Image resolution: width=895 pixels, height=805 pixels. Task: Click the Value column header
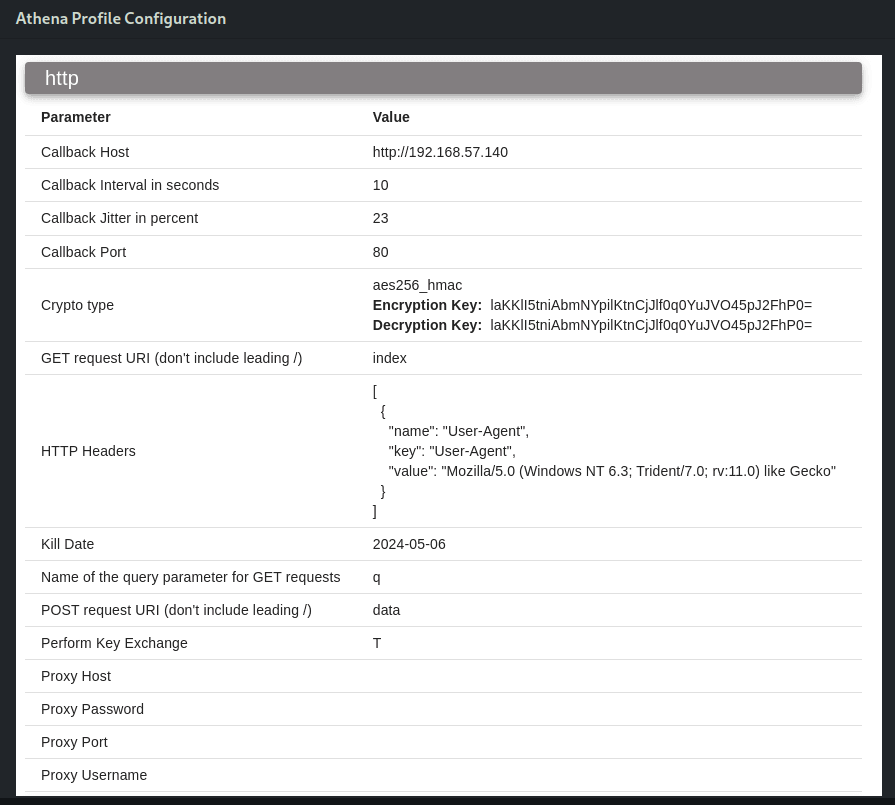391,117
